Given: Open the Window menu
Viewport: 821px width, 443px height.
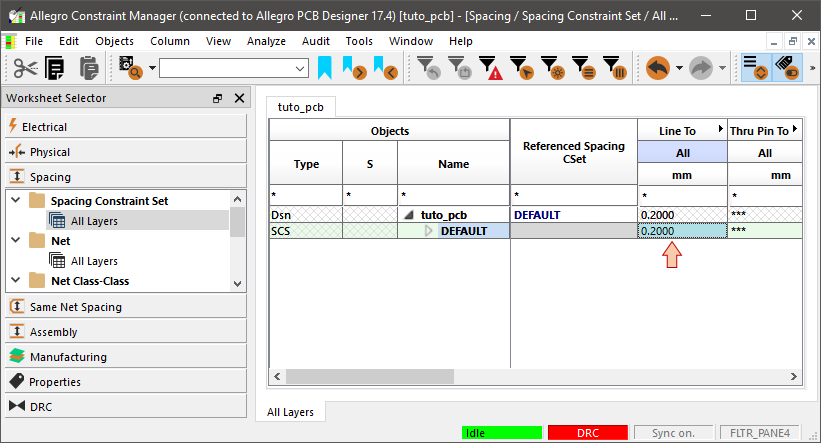Looking at the screenshot, I should [x=410, y=41].
